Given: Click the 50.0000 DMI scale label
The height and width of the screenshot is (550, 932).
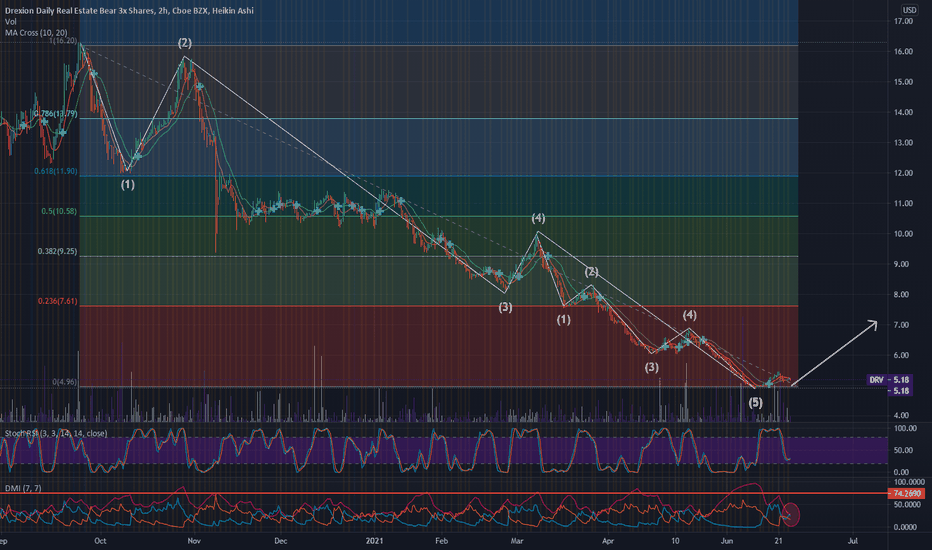Looking at the screenshot, I should 909,505.
